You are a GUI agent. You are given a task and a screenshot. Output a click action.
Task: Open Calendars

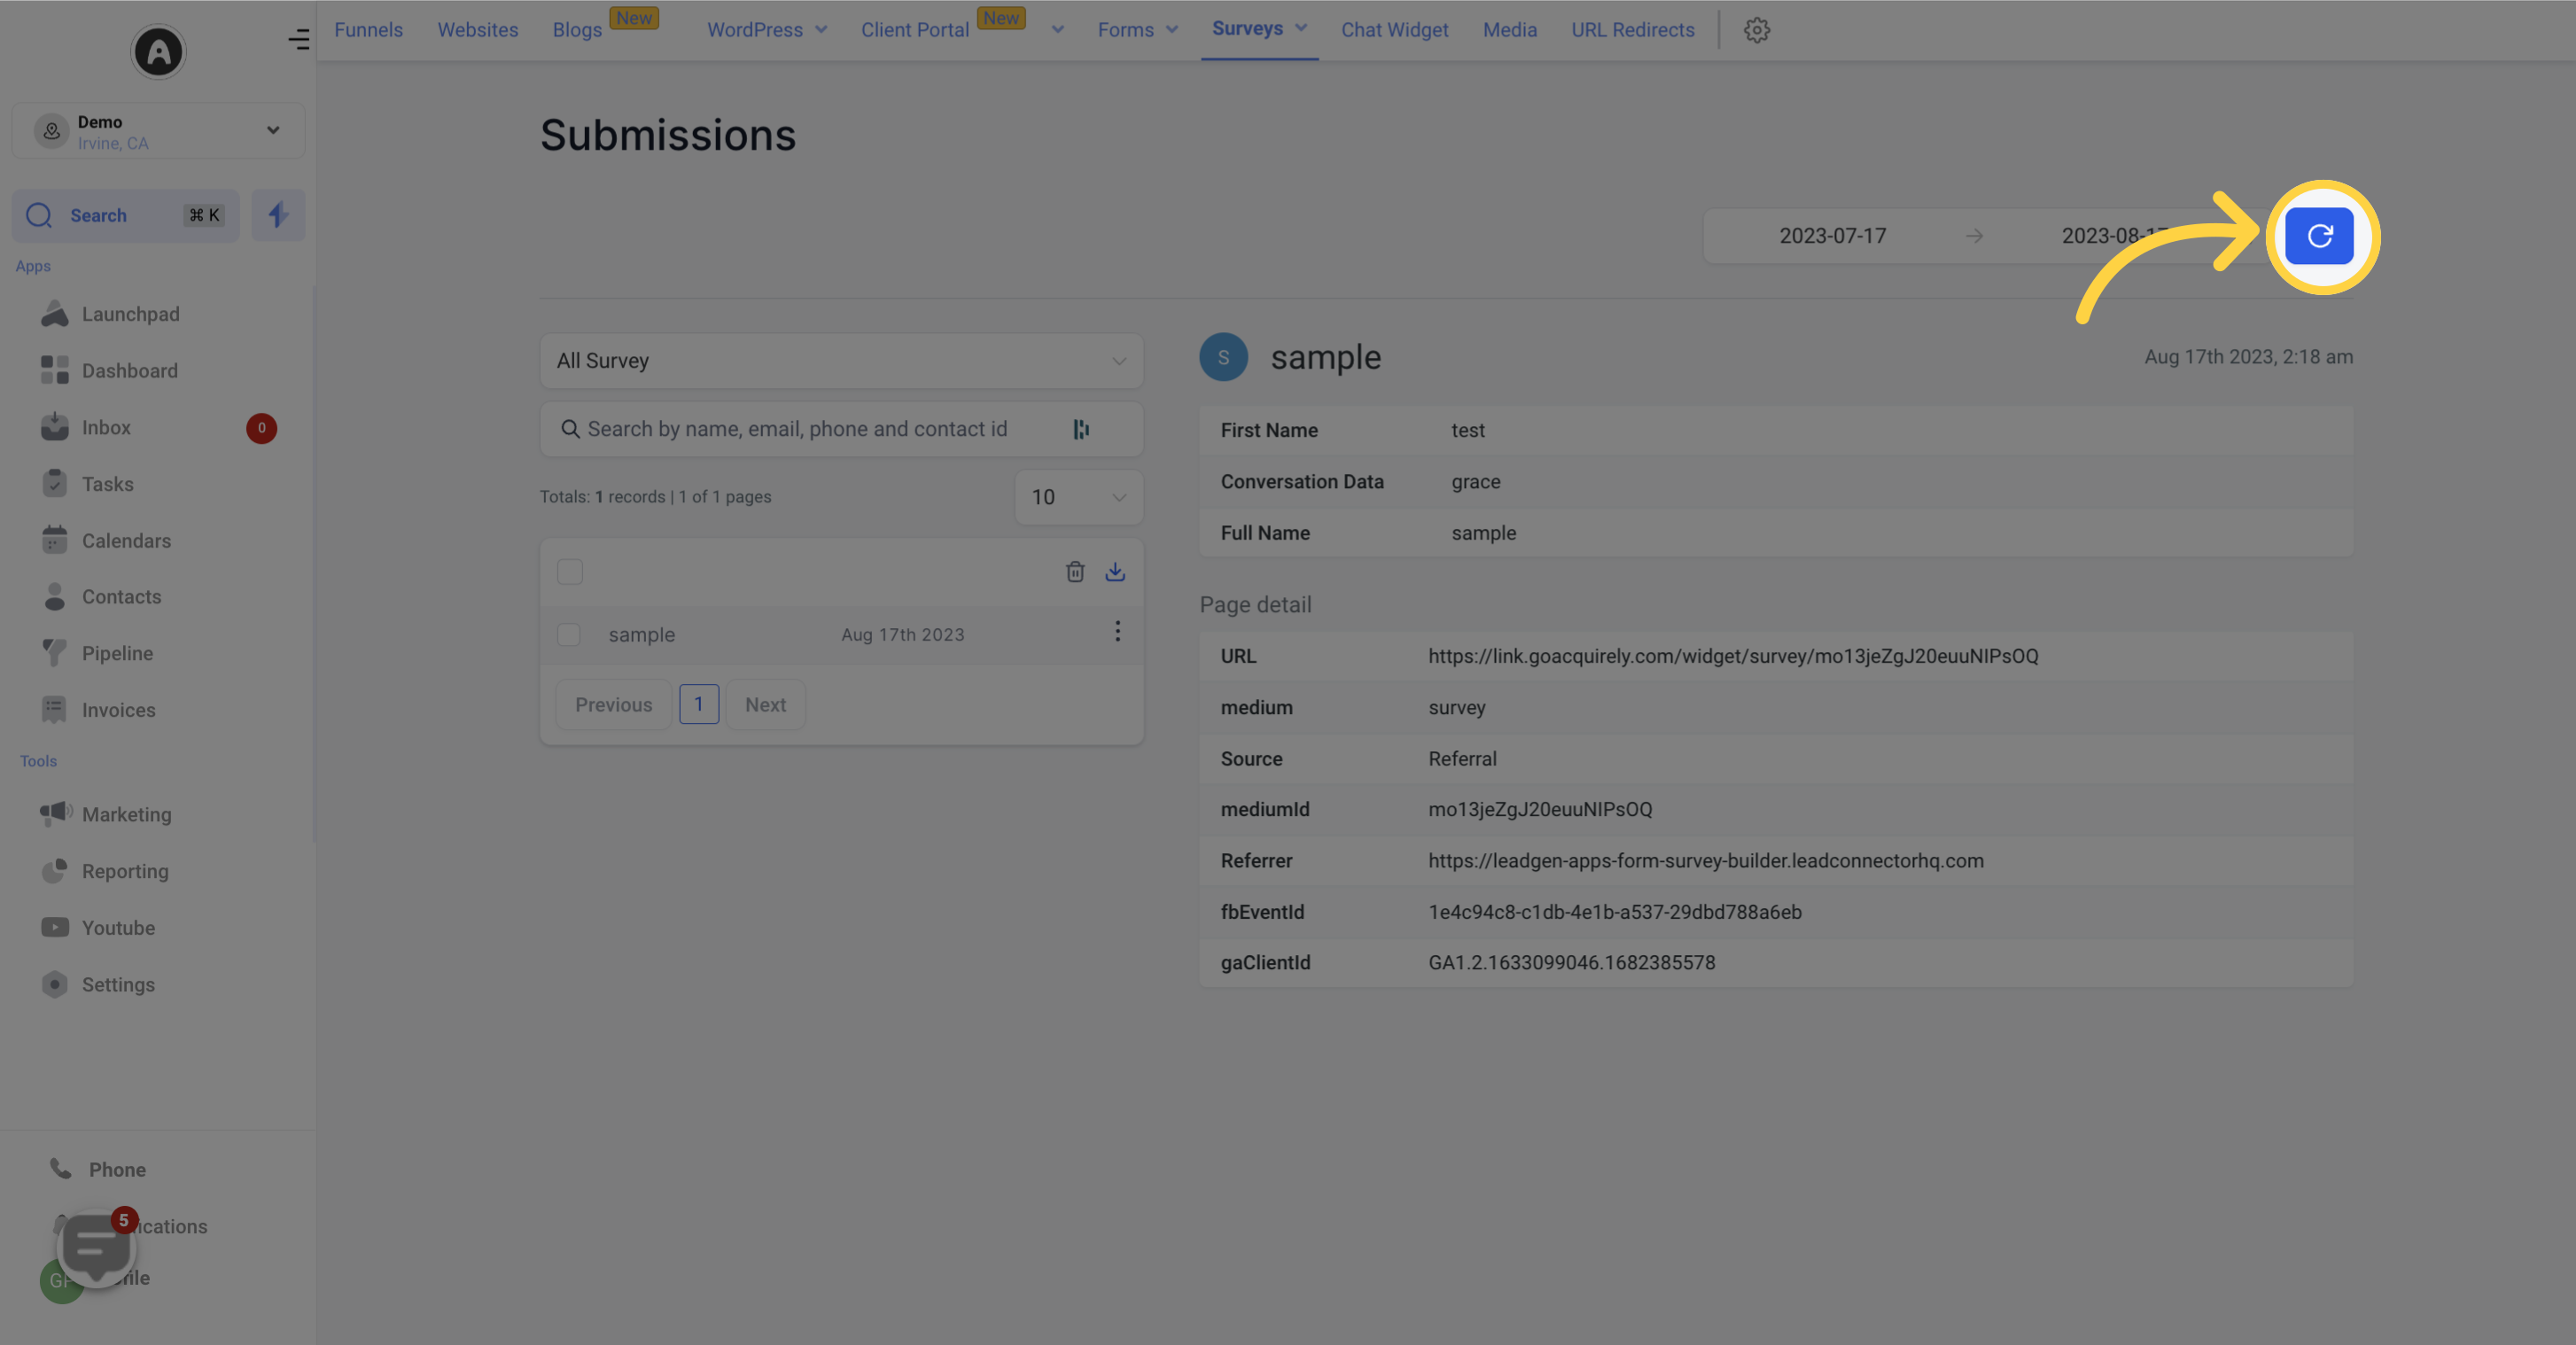pos(126,541)
